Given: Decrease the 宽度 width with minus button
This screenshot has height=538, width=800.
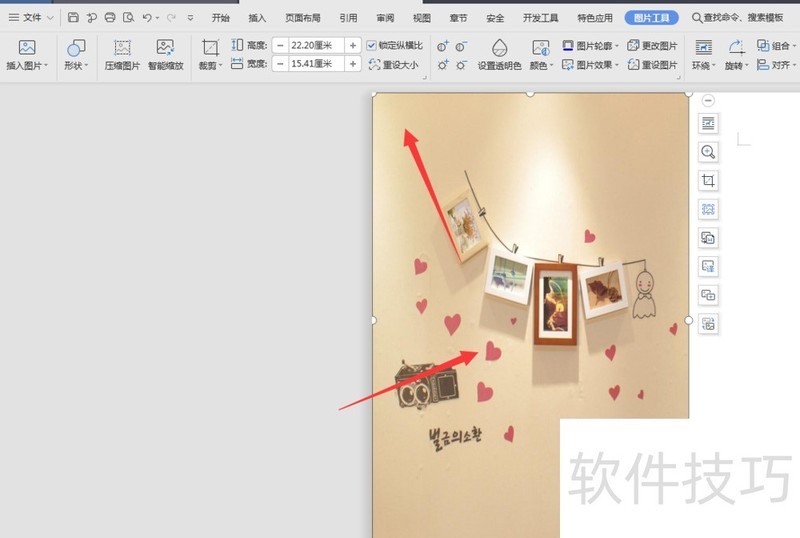Looking at the screenshot, I should pos(280,64).
